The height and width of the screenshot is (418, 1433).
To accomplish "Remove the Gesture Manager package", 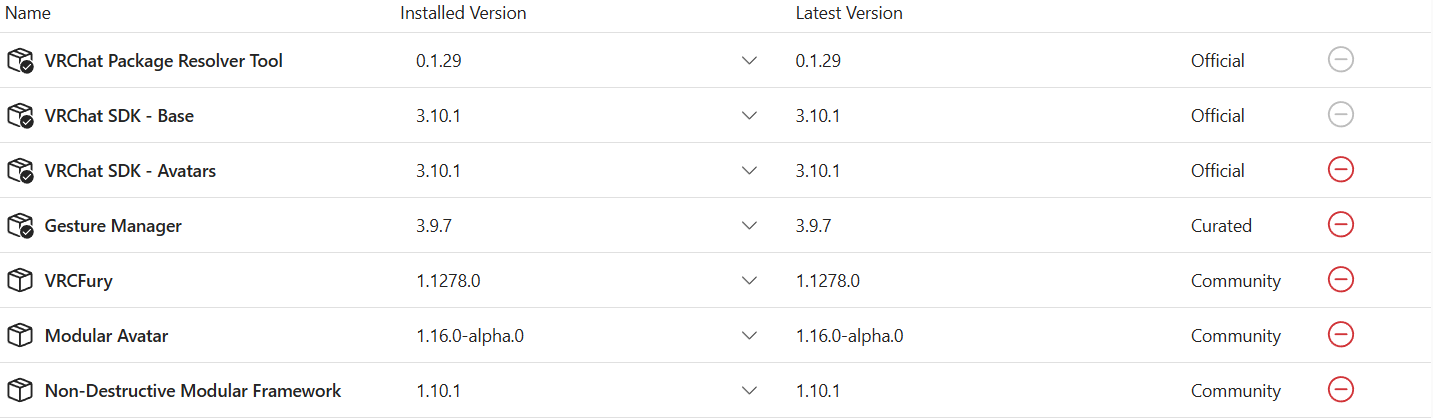I will pyautogui.click(x=1340, y=225).
